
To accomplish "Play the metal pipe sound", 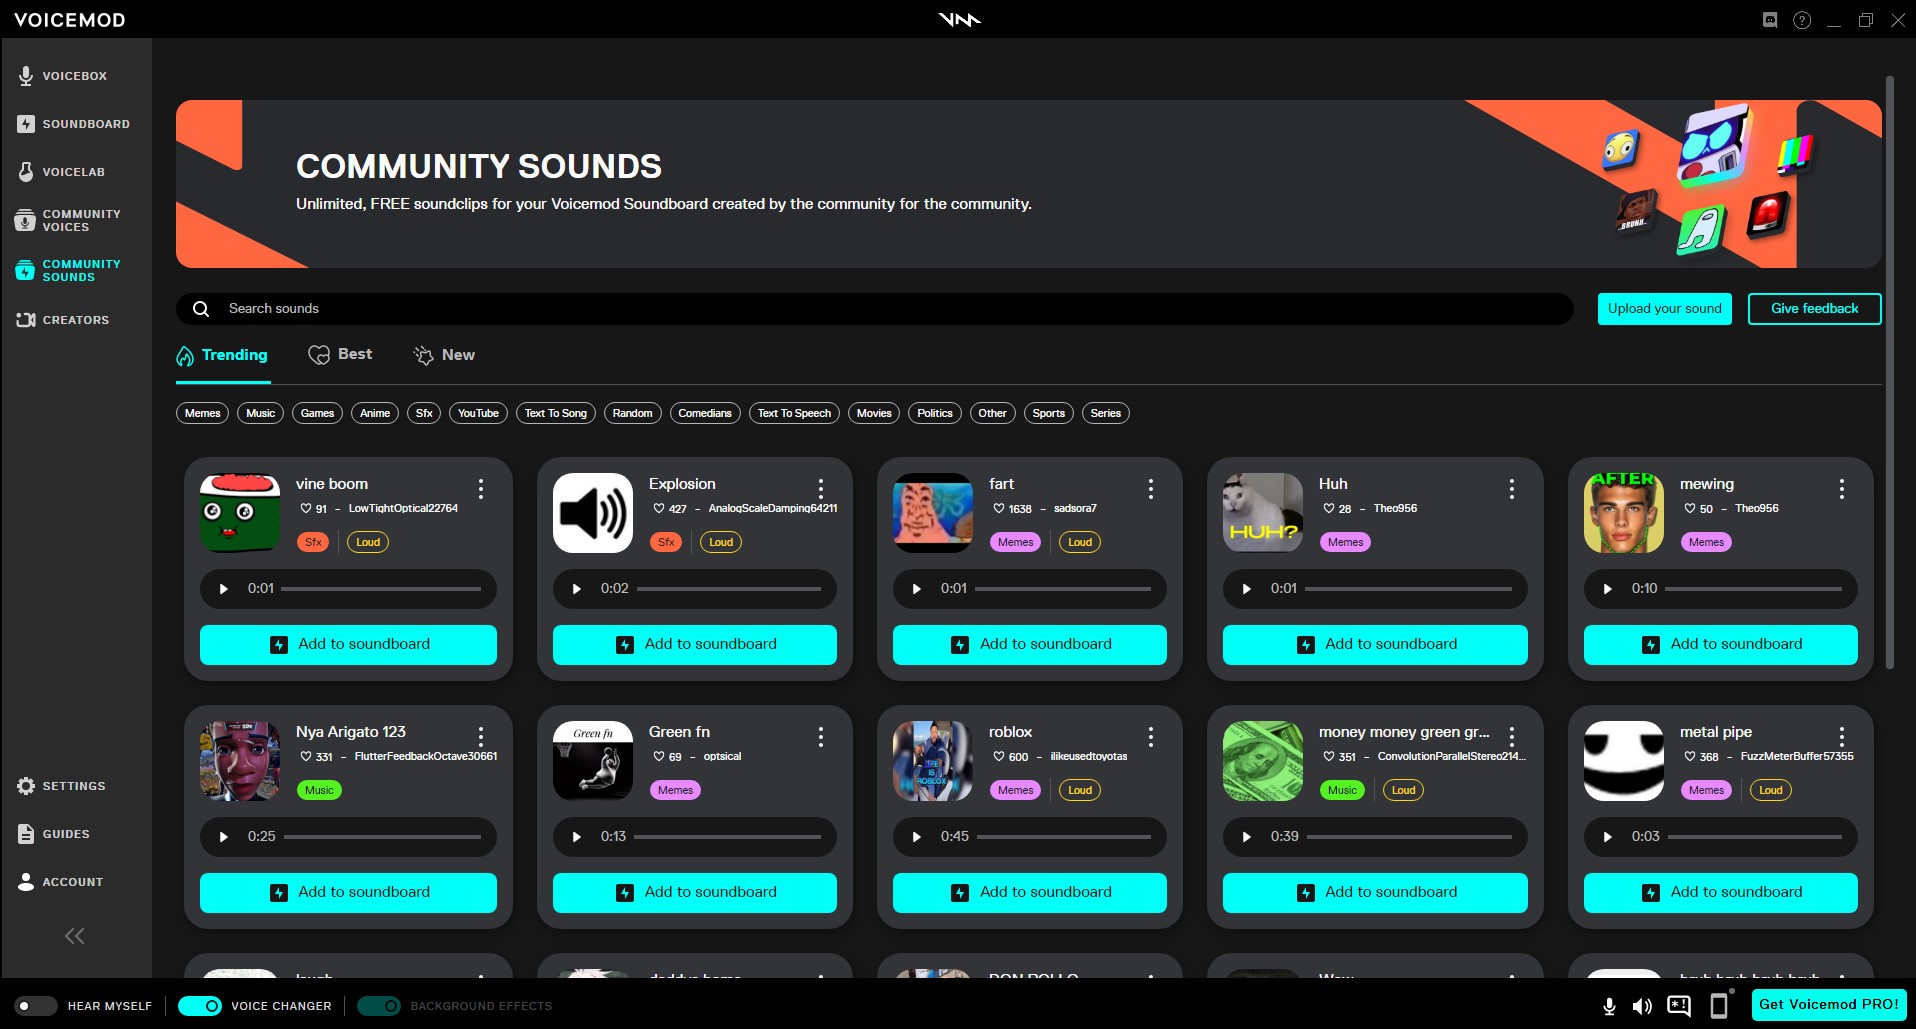I will click(x=1608, y=837).
